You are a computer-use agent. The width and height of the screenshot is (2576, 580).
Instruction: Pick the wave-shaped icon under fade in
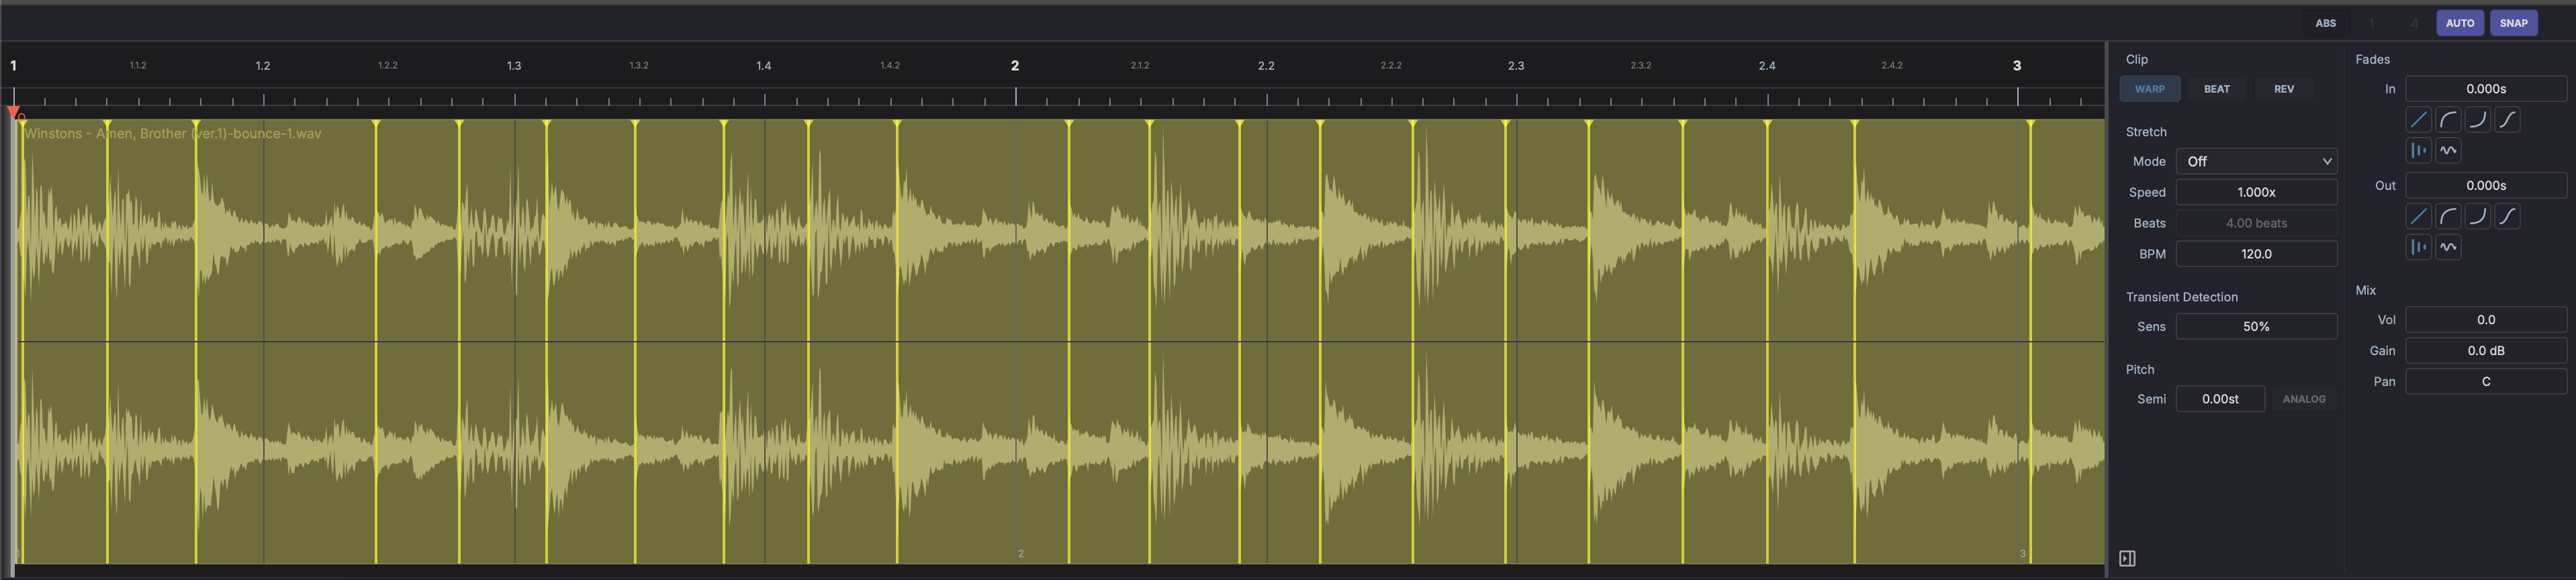[x=2448, y=151]
